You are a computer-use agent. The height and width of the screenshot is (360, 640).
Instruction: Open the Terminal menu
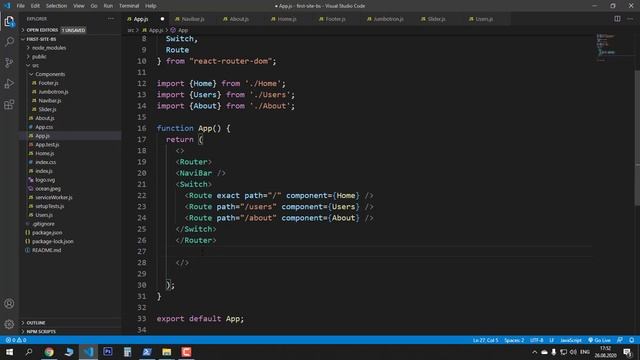click(129, 6)
